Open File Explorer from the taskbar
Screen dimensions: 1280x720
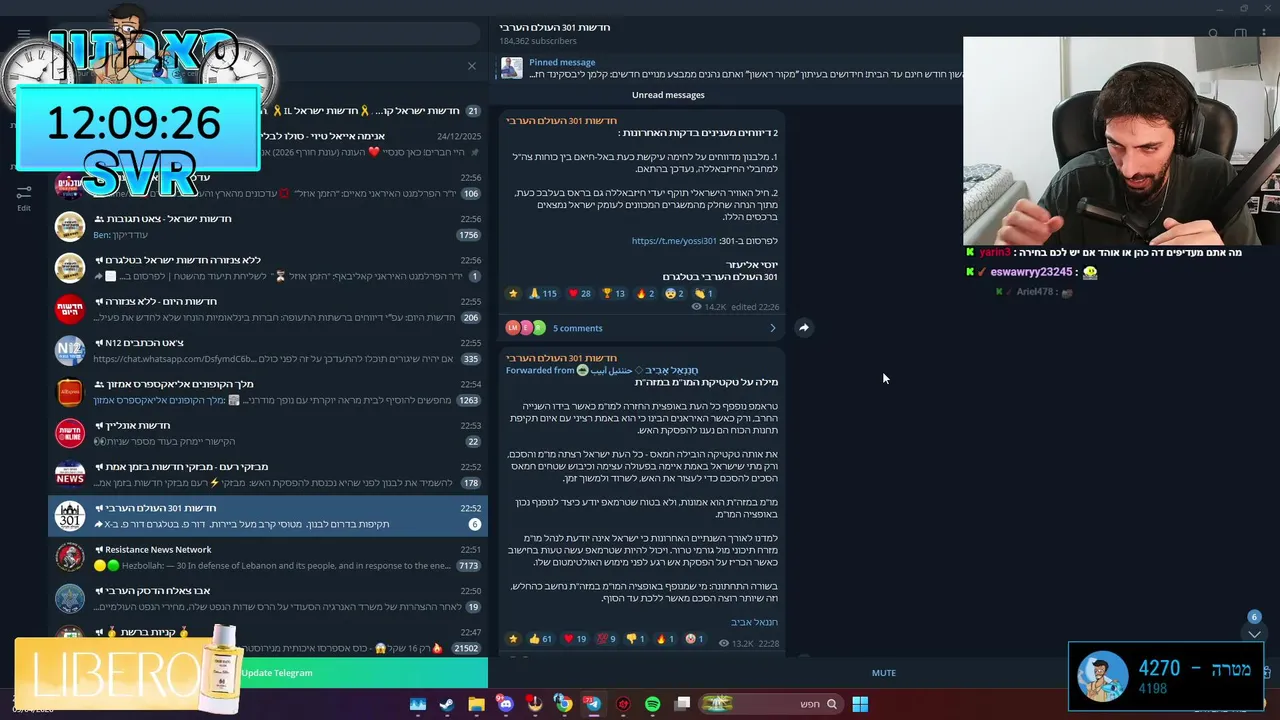476,704
